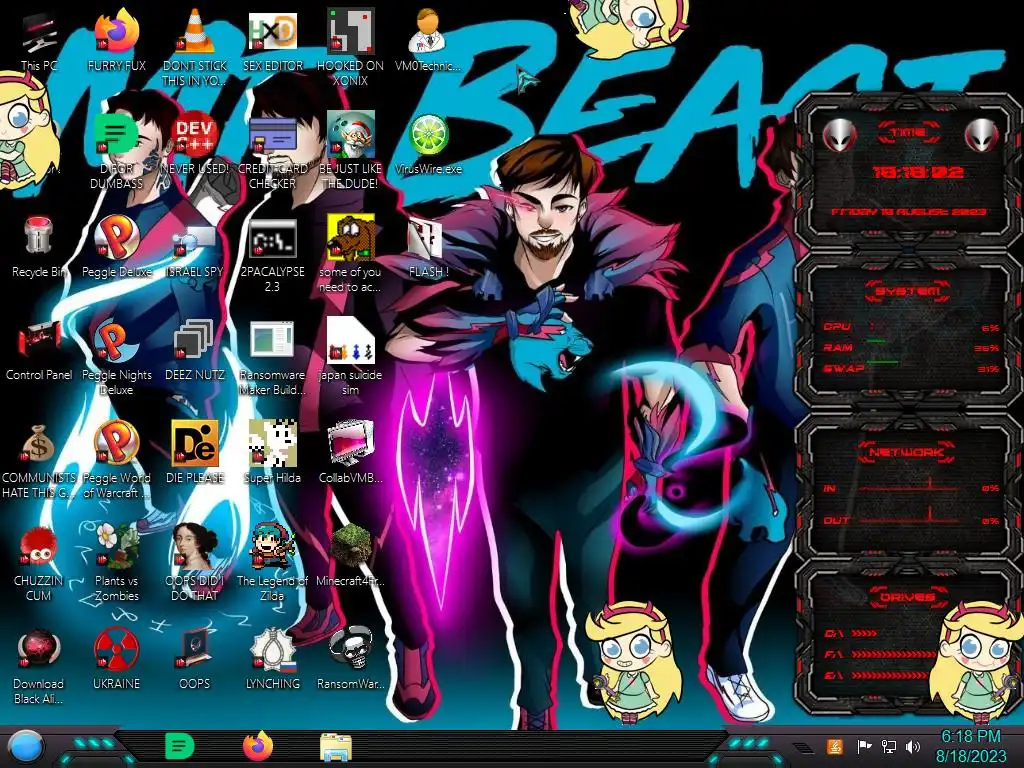This screenshot has height=768, width=1024.
Task: Click the C:\ drive entry in Drives widget
Action: coord(850,633)
